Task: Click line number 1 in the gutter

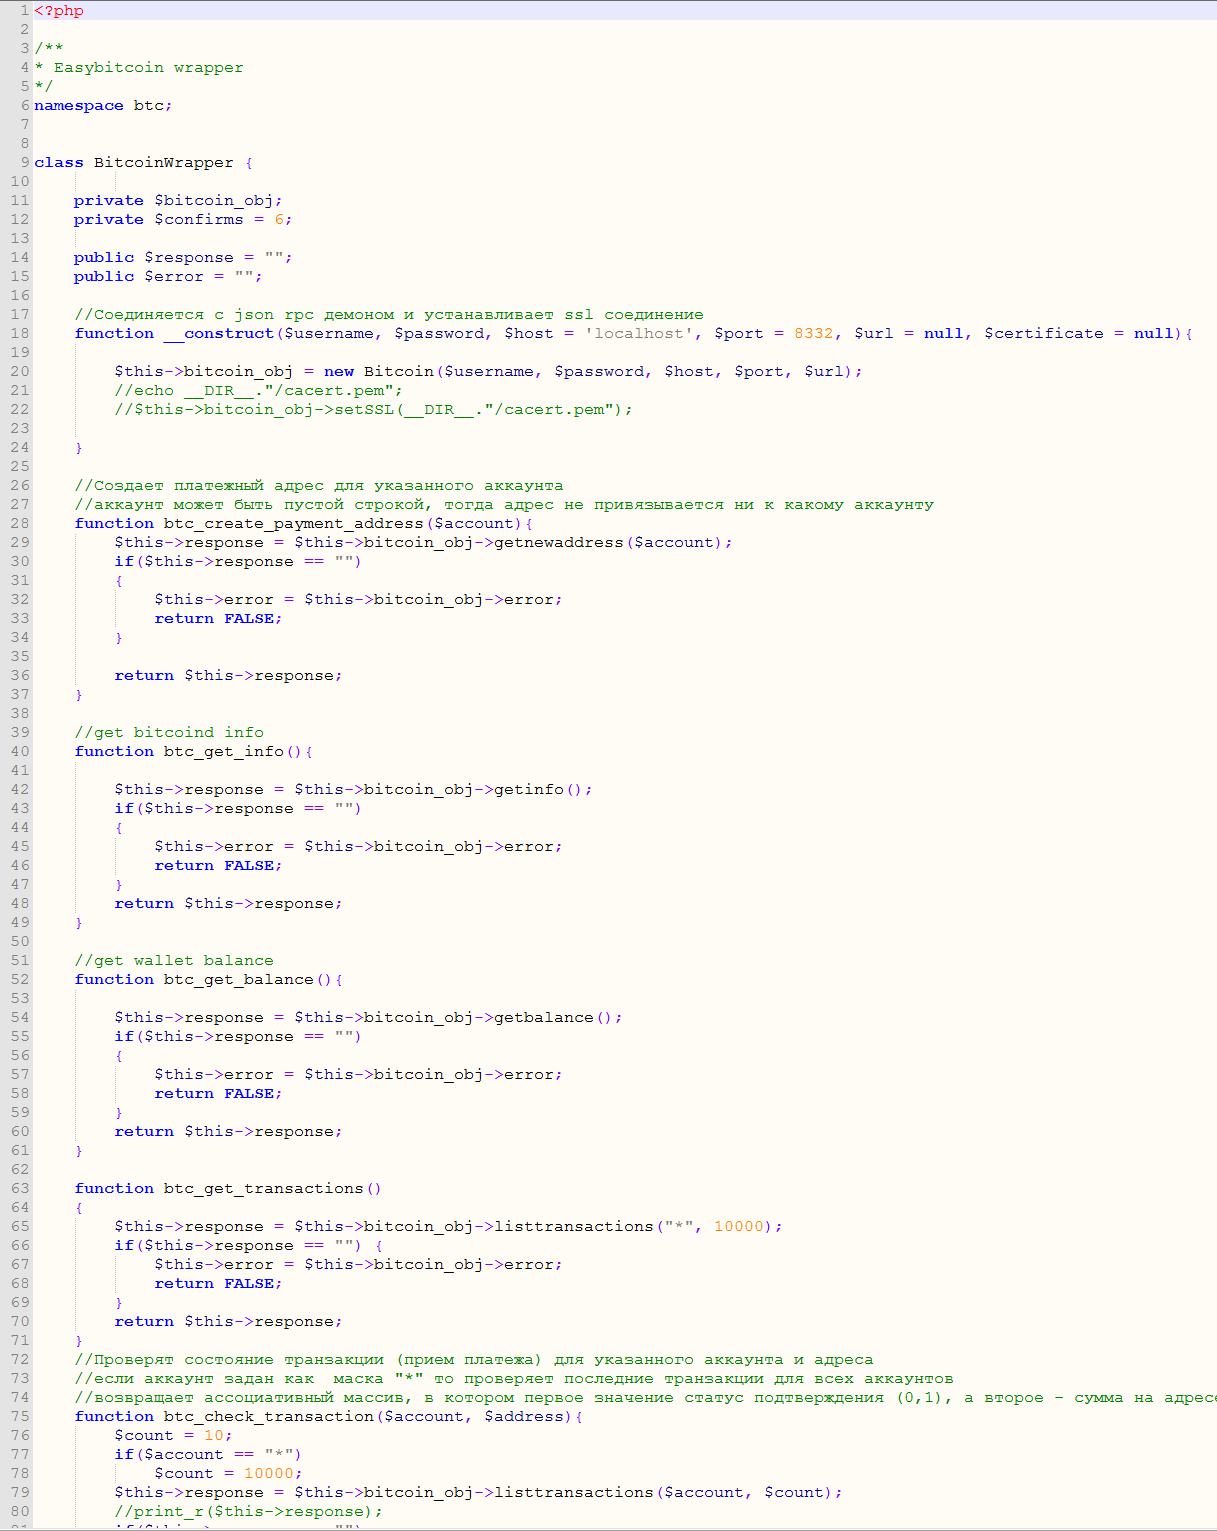Action: click(x=24, y=10)
